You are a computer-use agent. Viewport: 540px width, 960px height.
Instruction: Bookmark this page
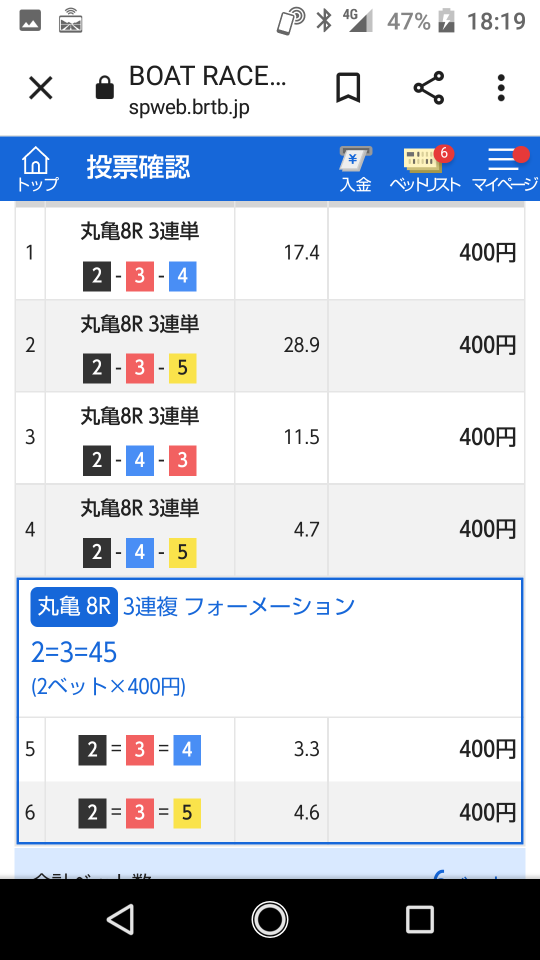tap(348, 88)
